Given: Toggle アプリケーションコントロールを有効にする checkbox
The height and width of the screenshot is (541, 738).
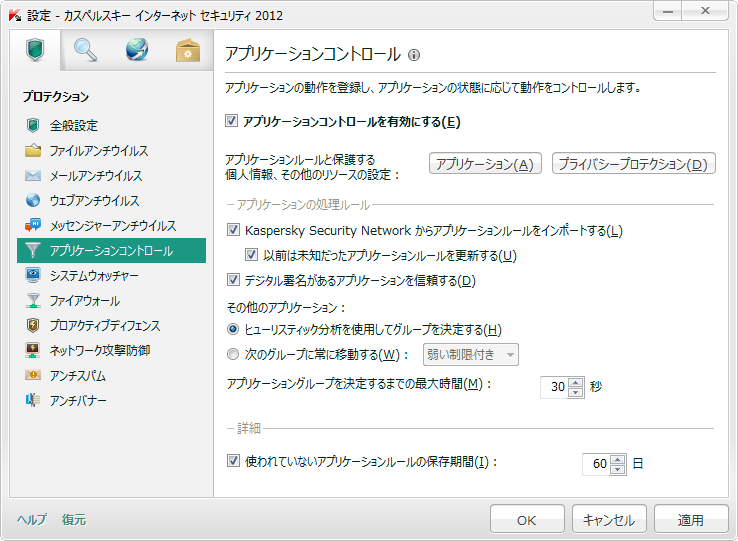Looking at the screenshot, I should (231, 121).
